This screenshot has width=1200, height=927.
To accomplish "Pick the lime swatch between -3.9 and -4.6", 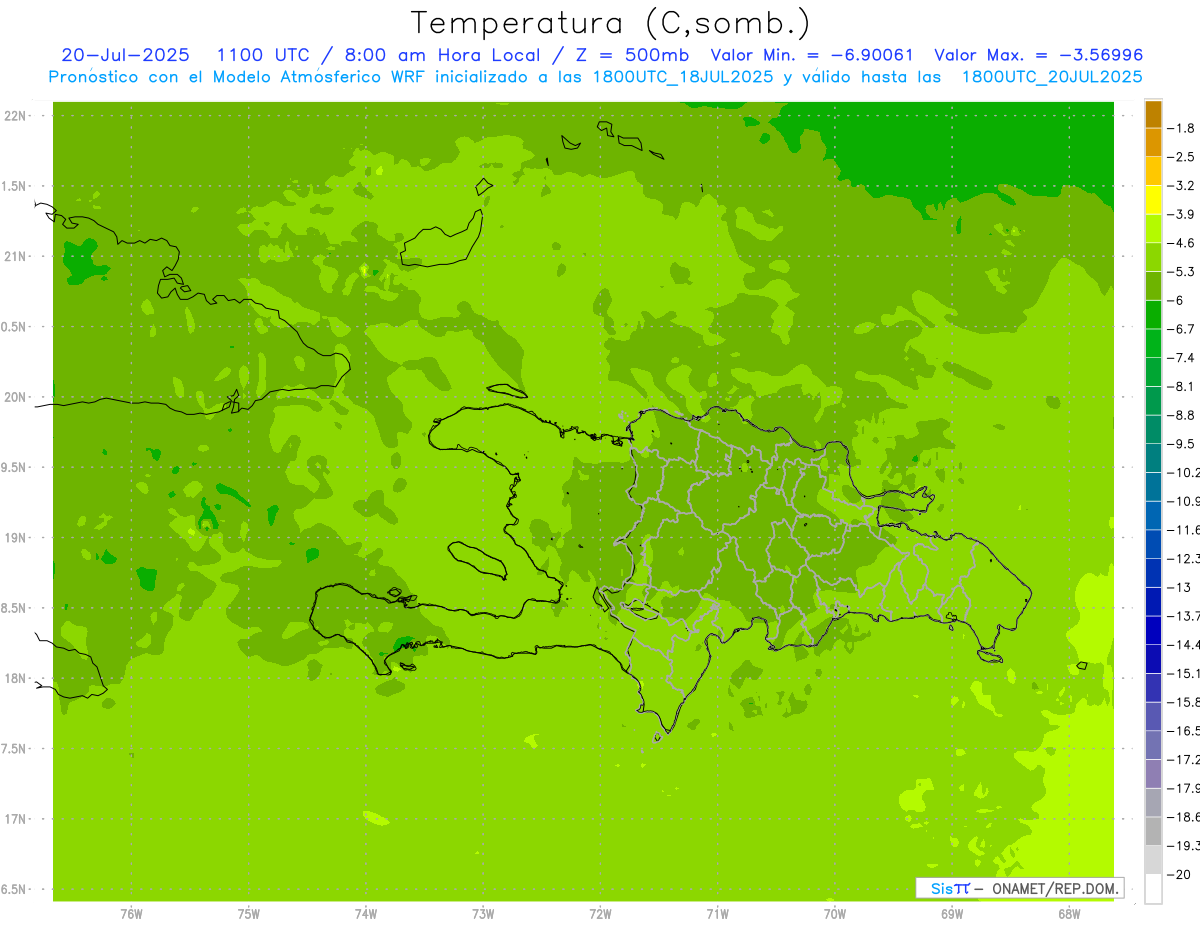I will click(1153, 229).
